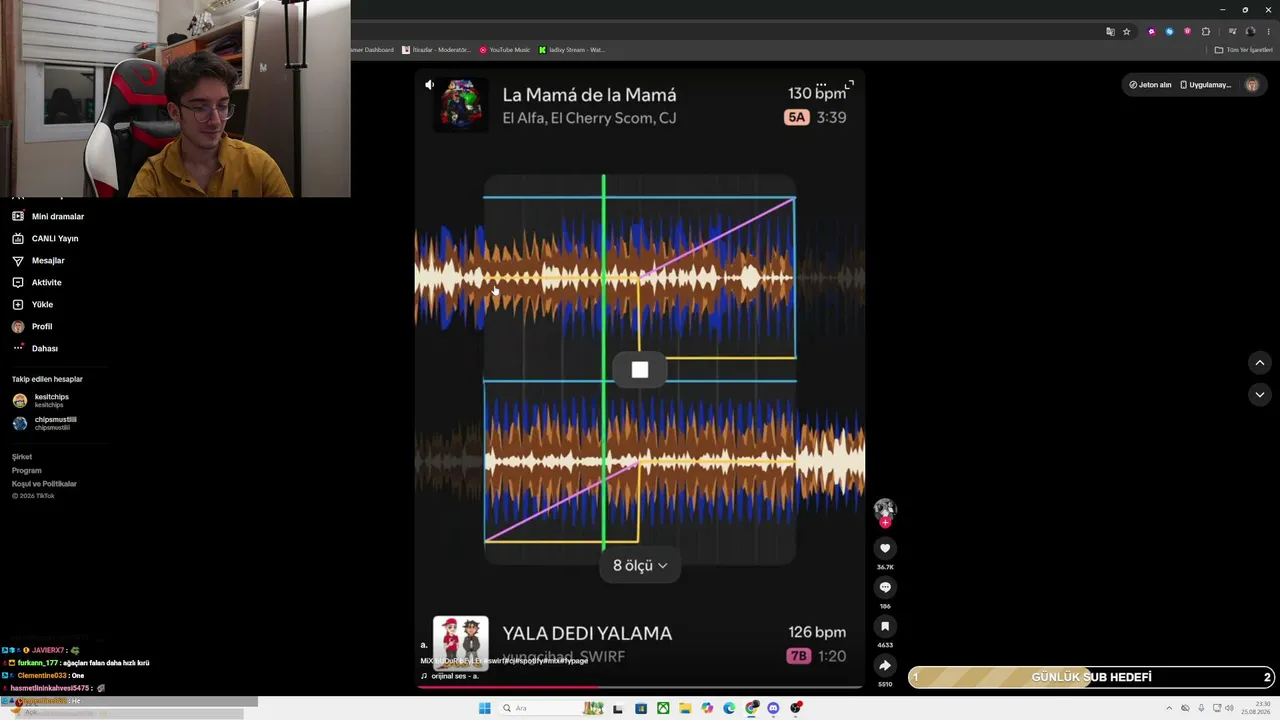
Task: Open the Xbox app from the taskbar
Action: tap(663, 708)
